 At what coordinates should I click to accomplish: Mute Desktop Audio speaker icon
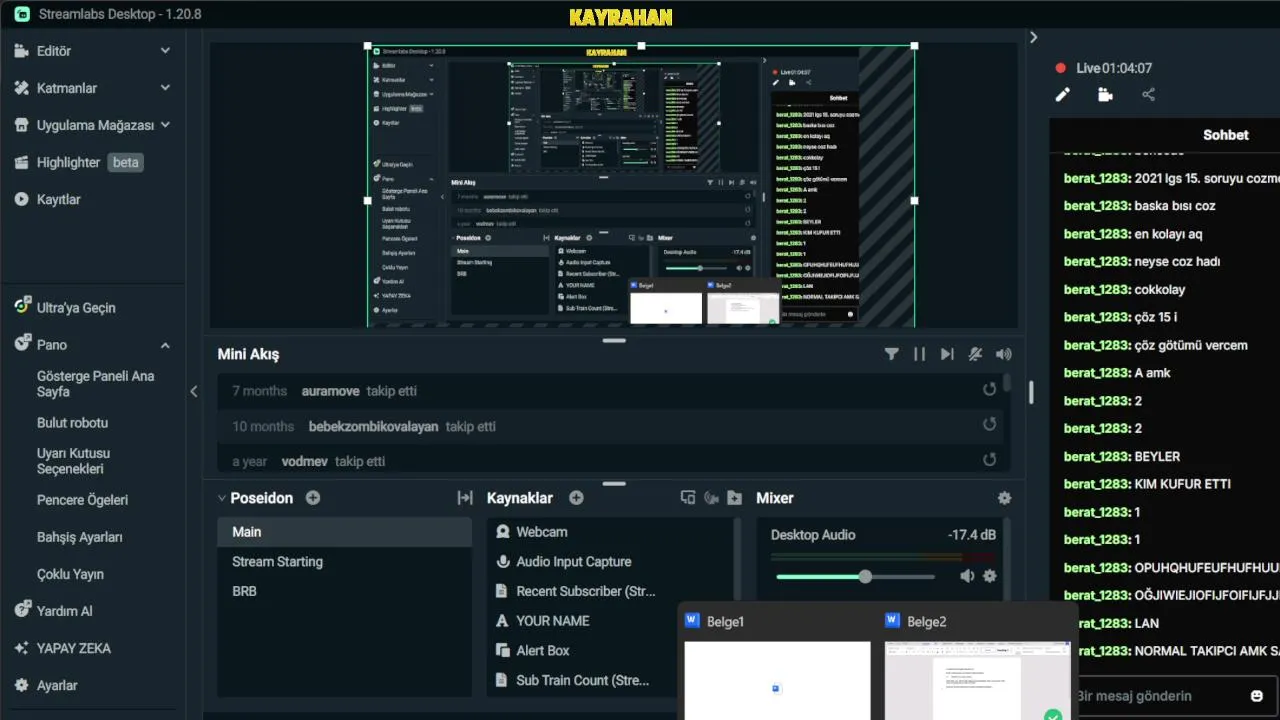tap(967, 576)
